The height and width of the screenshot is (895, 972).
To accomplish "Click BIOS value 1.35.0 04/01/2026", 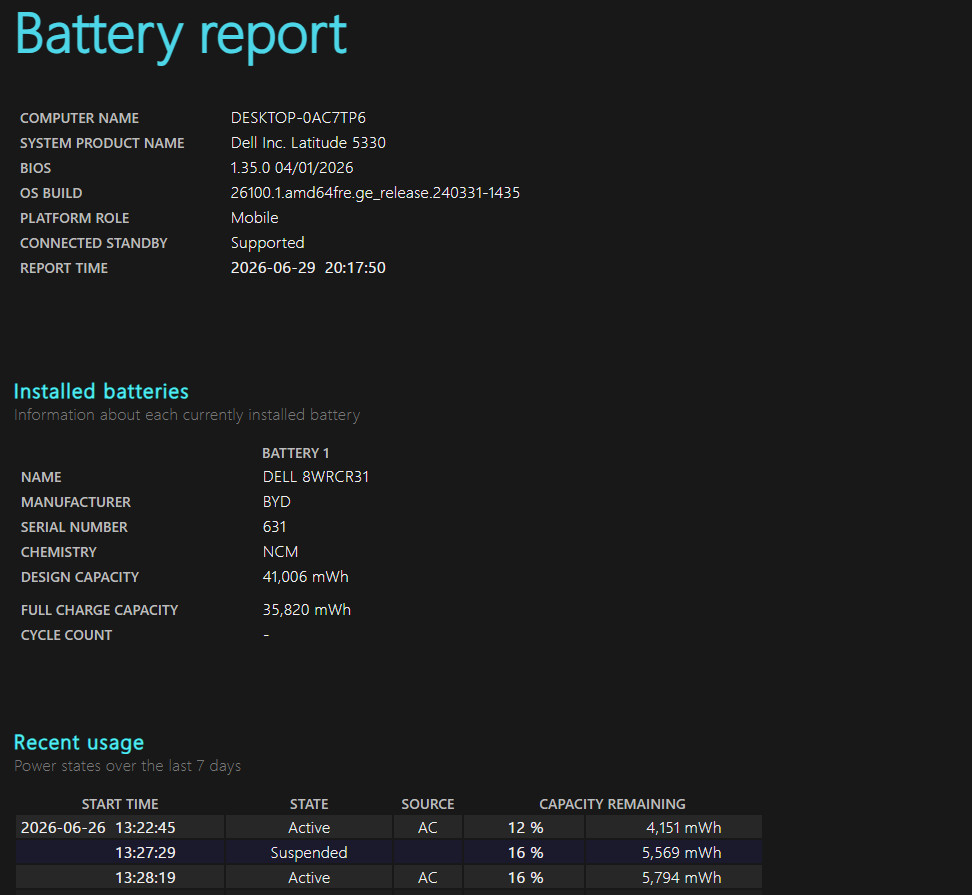I will [292, 168].
